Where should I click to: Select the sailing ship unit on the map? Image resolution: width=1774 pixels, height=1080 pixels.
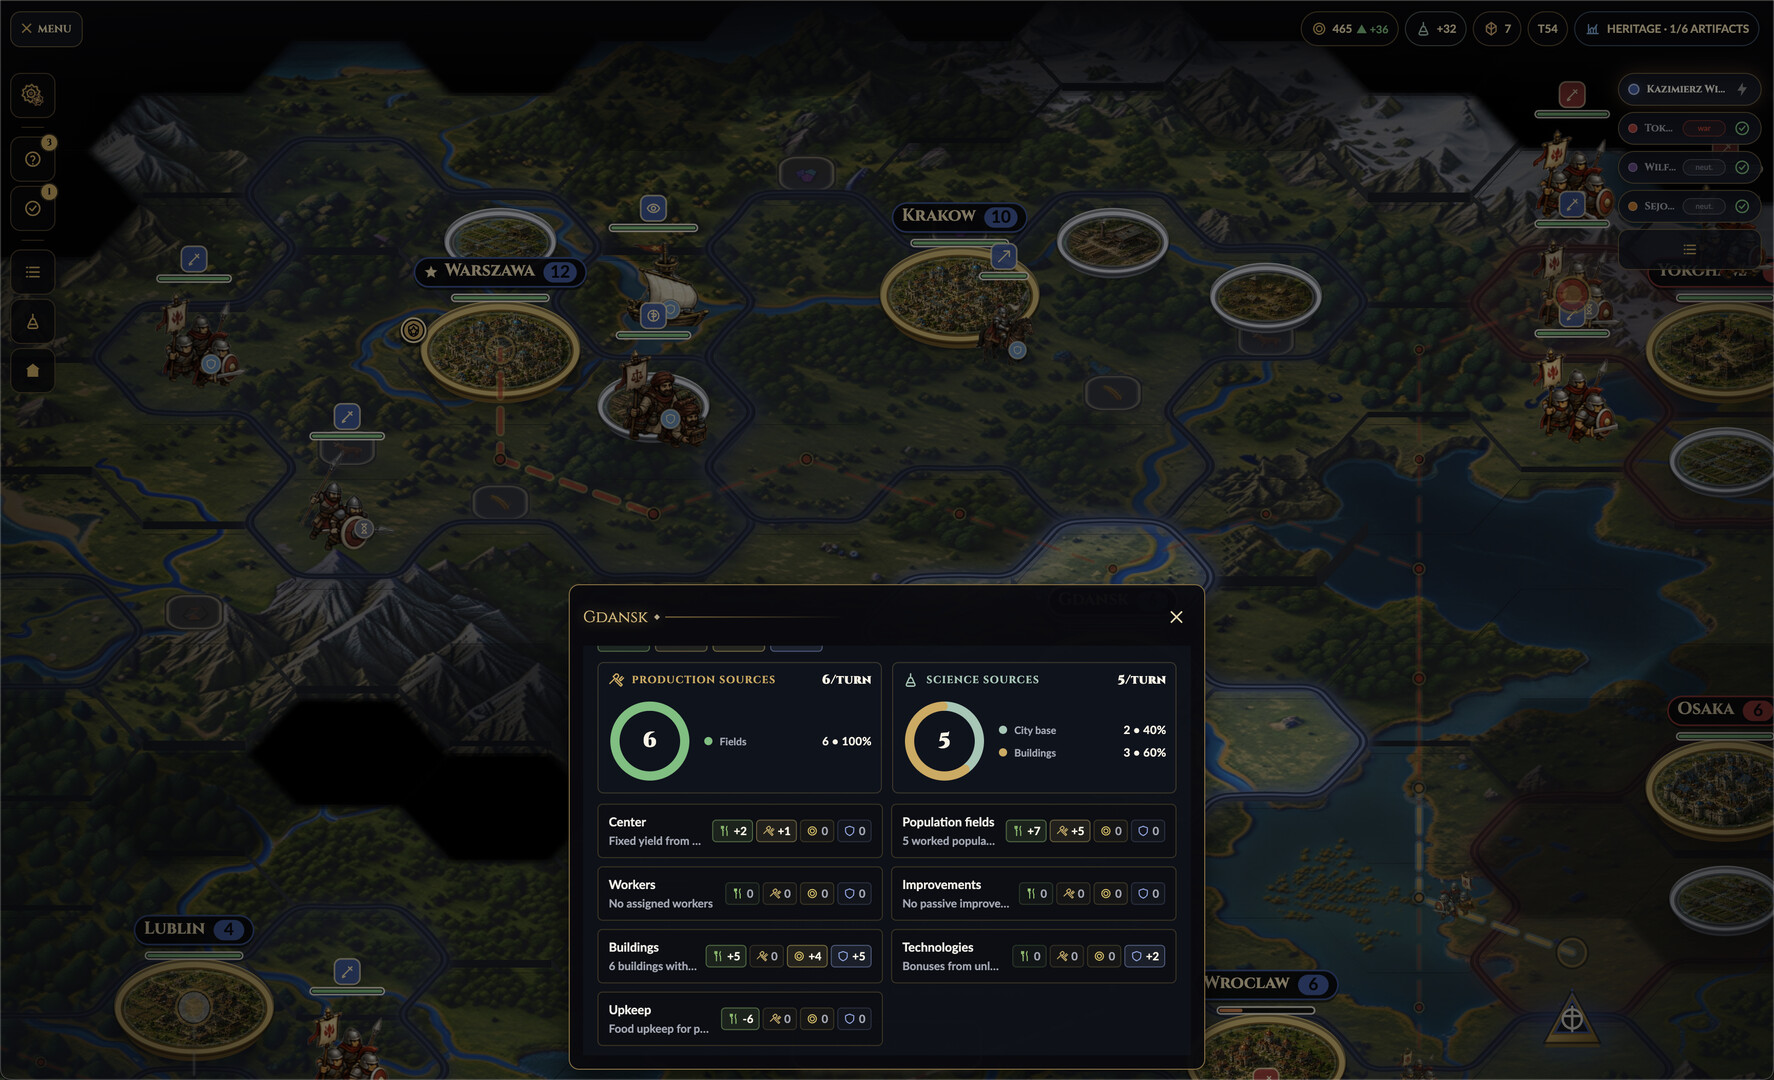click(666, 284)
